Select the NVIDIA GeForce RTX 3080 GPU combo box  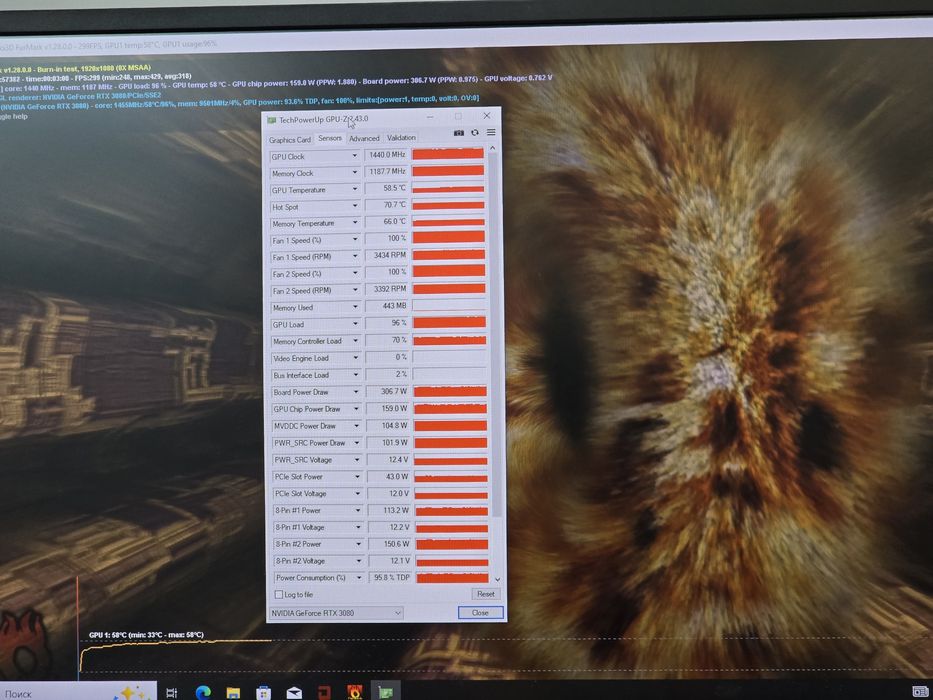(x=336, y=612)
